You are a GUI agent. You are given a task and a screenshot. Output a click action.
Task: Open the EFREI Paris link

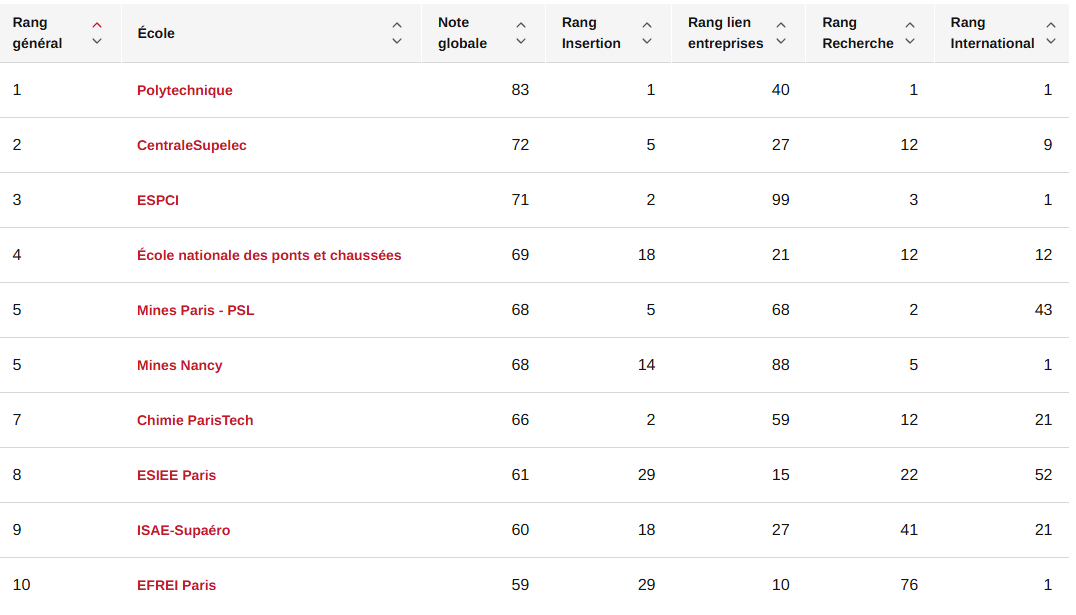click(x=176, y=585)
